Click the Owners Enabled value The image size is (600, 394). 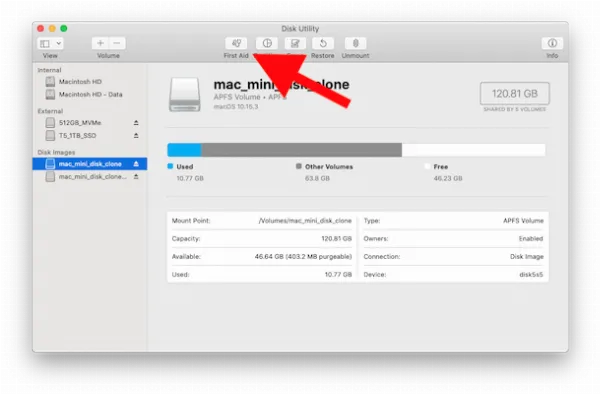(x=531, y=238)
